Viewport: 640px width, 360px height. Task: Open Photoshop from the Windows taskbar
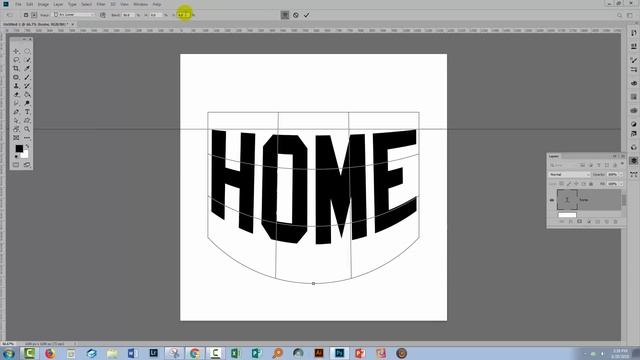pyautogui.click(x=339, y=353)
